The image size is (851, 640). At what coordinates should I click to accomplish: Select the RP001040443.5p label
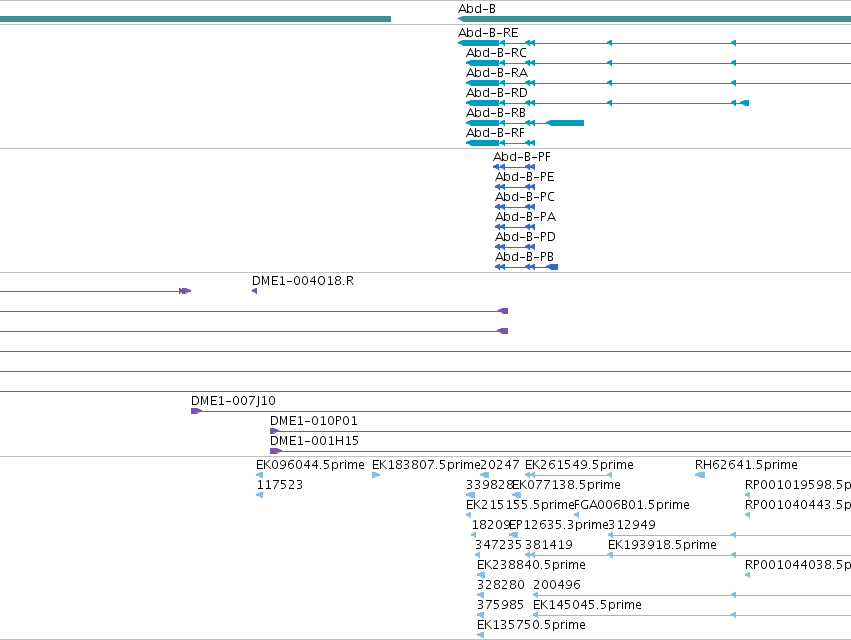pos(798,505)
